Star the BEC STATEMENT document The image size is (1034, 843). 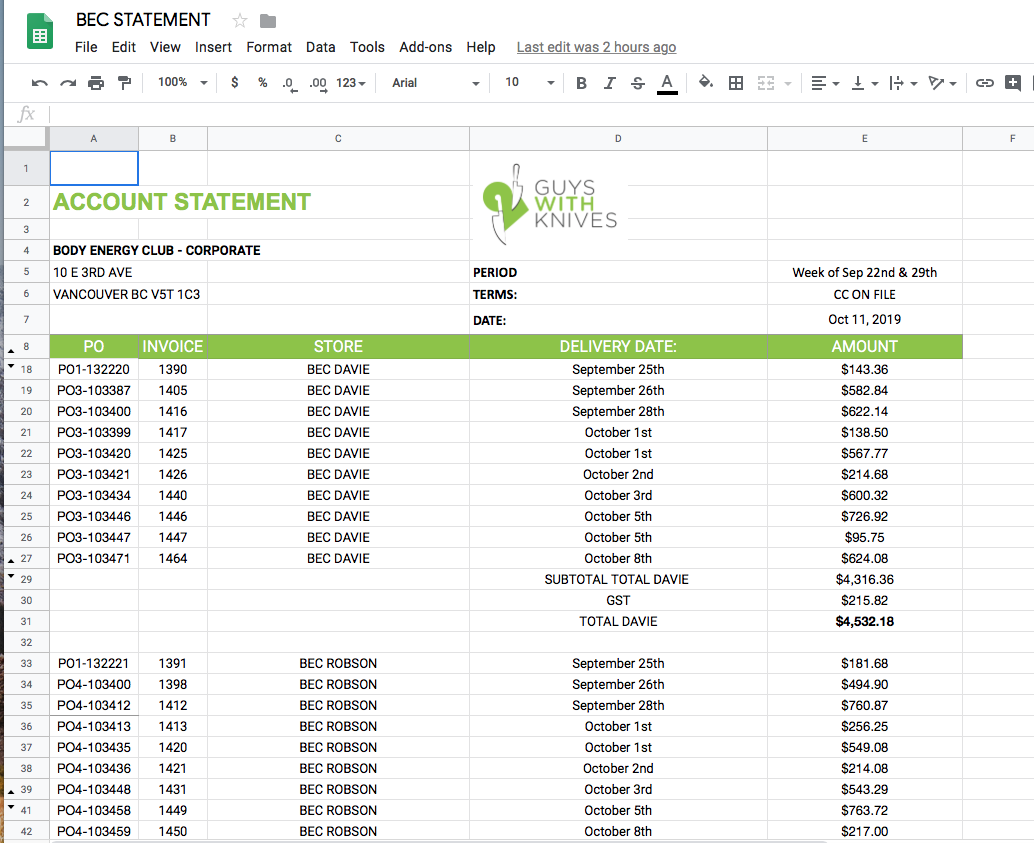coord(240,21)
